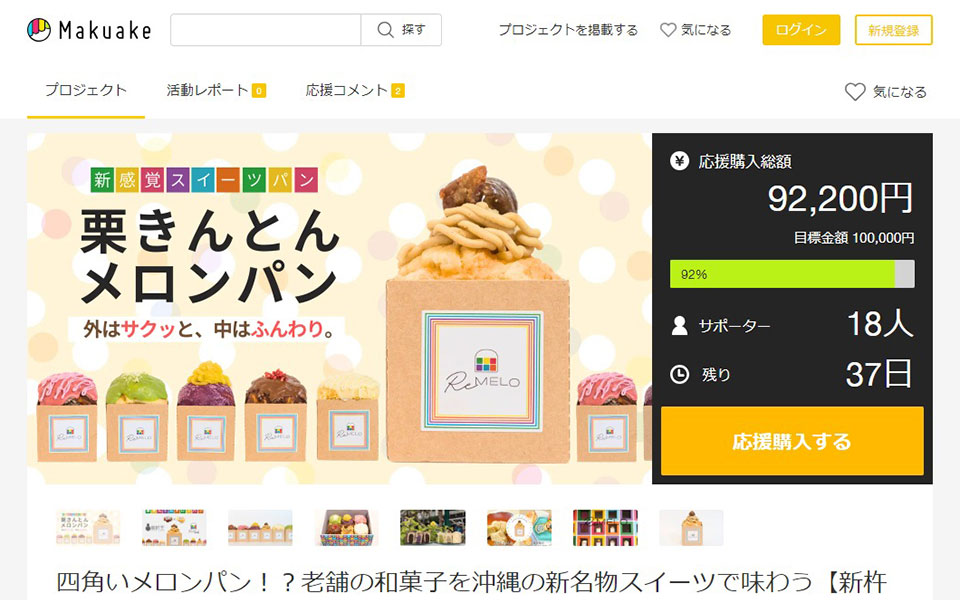
Task: Click the ログイン button
Action: click(x=801, y=30)
